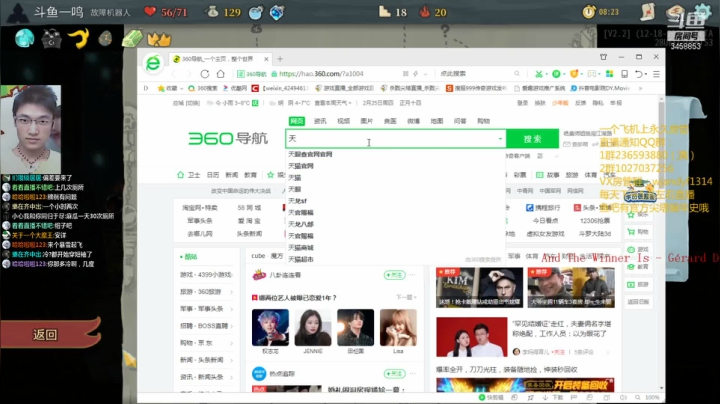
Task: Click the Lisa photo thumbnail
Action: point(398,327)
